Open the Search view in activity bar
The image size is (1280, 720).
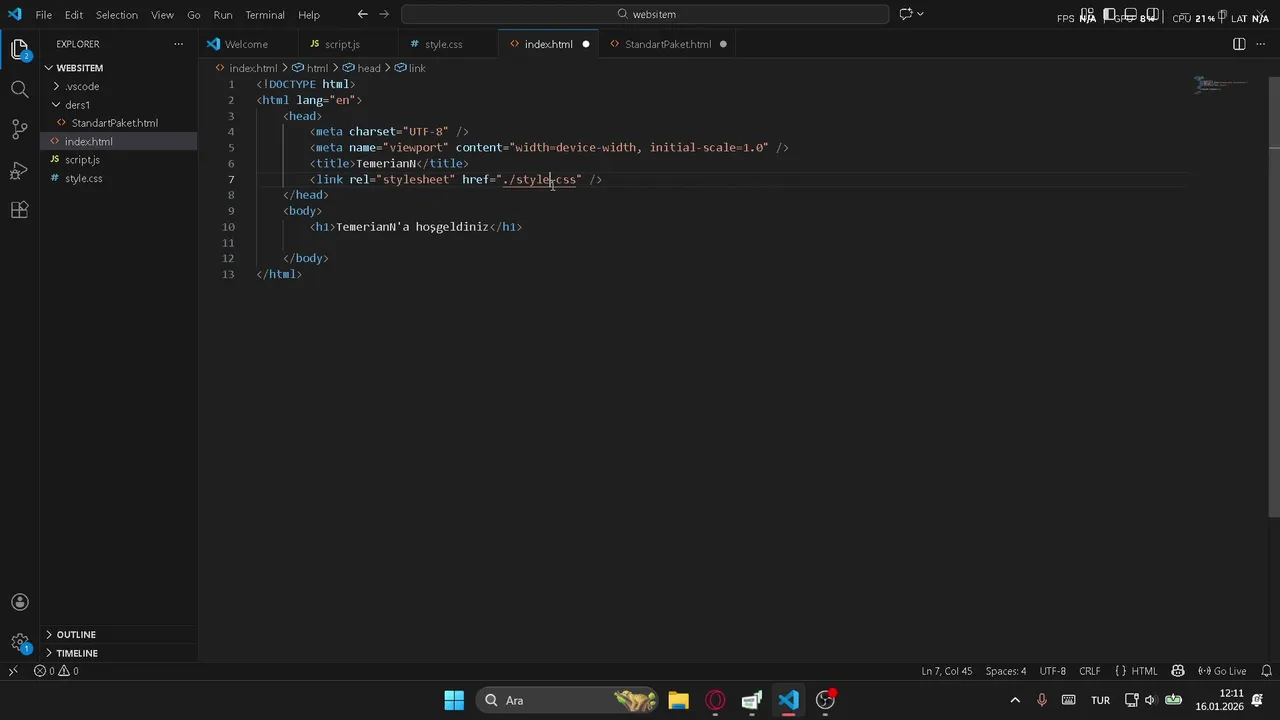point(19,89)
